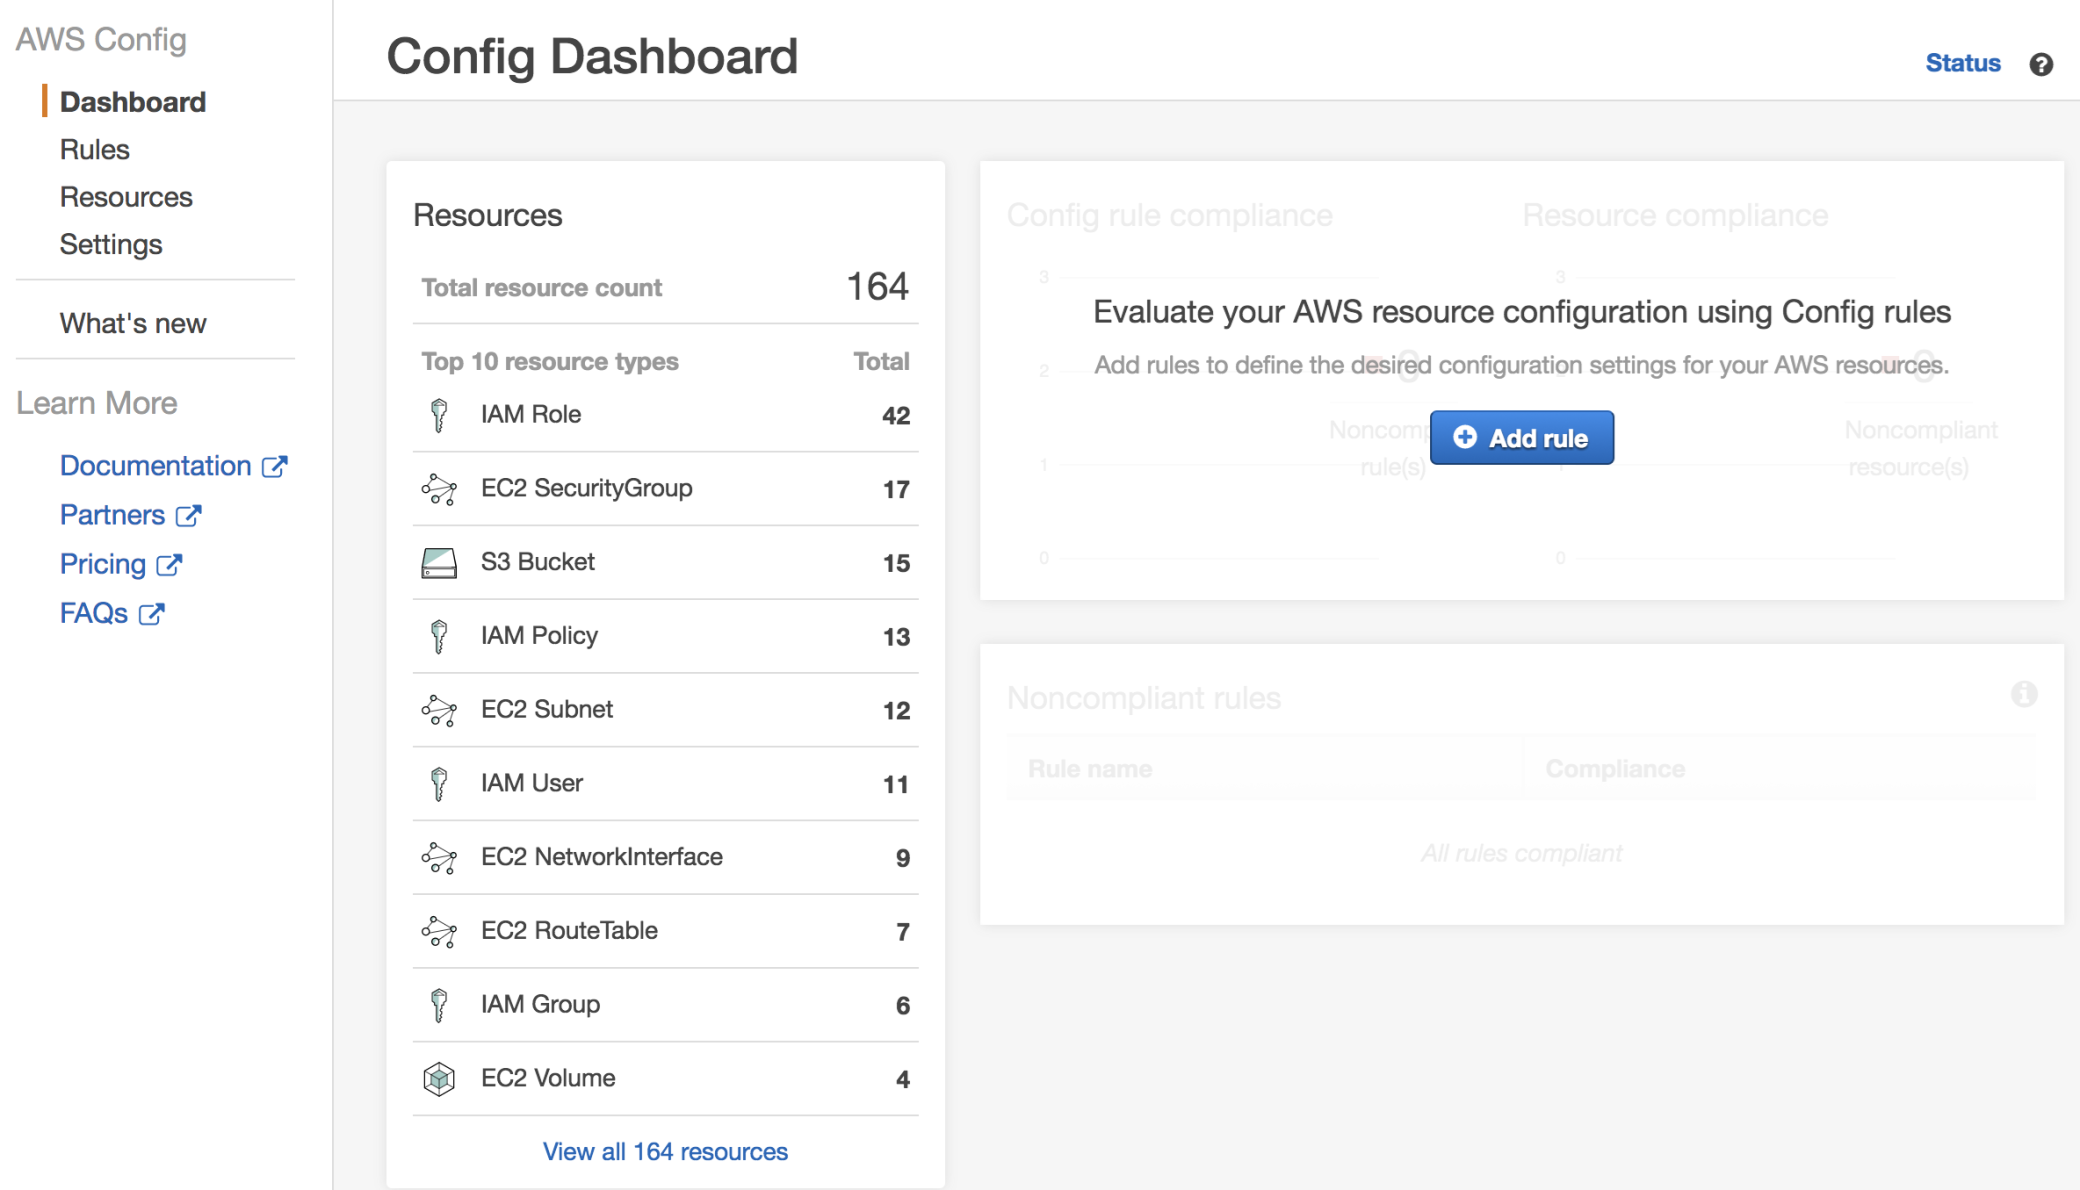Open Settings in the sidebar
This screenshot has width=2080, height=1190.
pyautogui.click(x=111, y=244)
